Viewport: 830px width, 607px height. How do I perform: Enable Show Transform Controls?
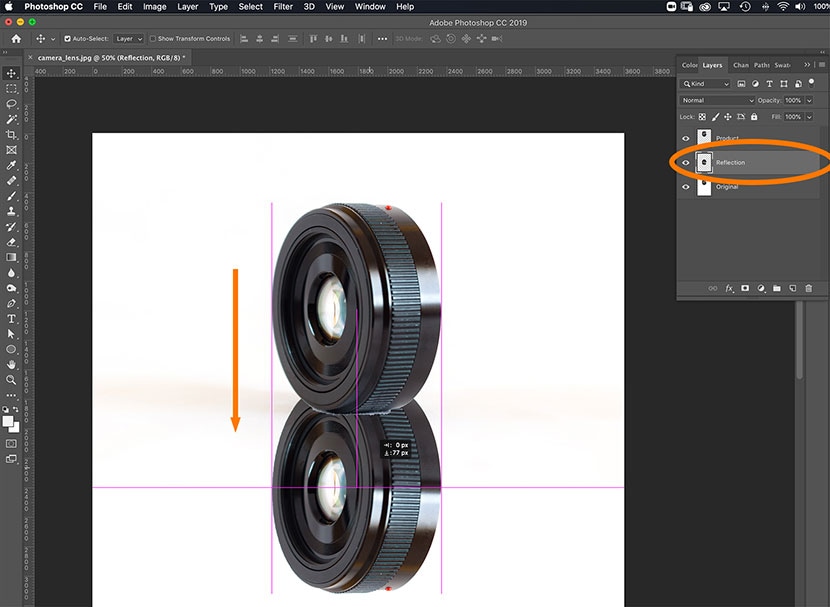coord(152,39)
